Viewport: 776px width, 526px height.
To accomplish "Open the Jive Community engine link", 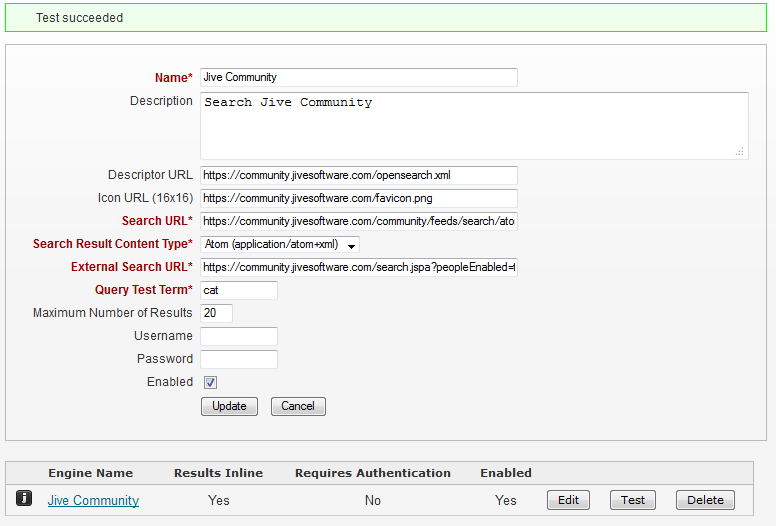I will click(93, 500).
